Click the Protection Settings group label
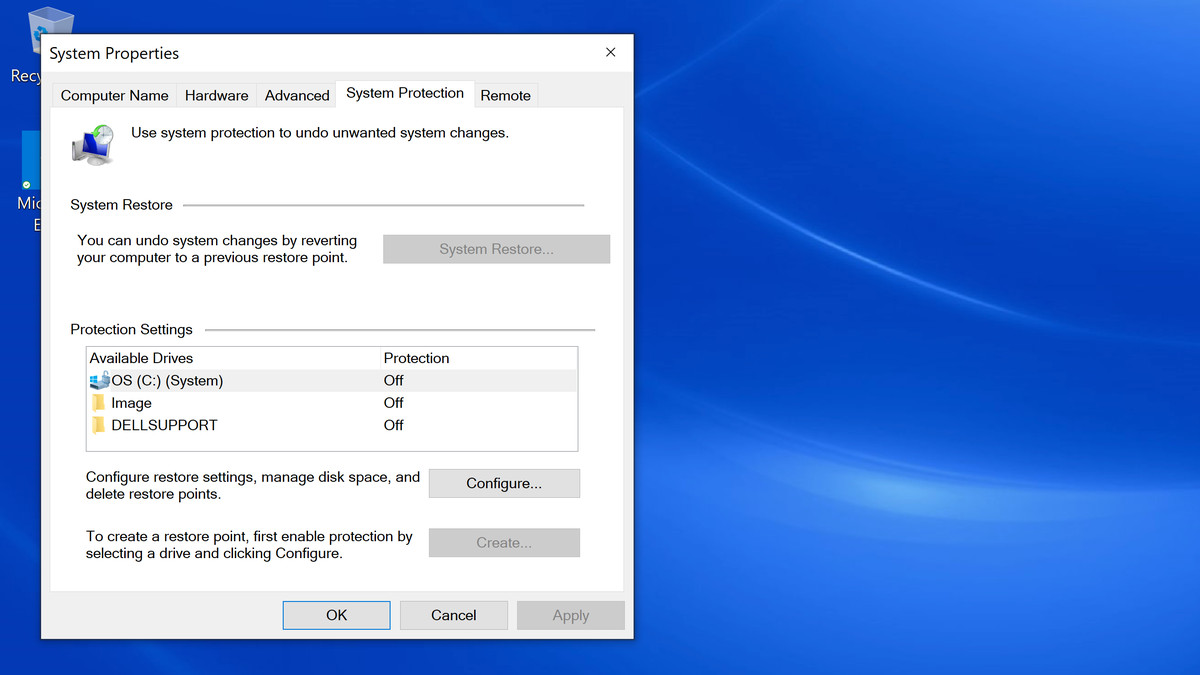Image resolution: width=1200 pixels, height=675 pixels. click(131, 329)
